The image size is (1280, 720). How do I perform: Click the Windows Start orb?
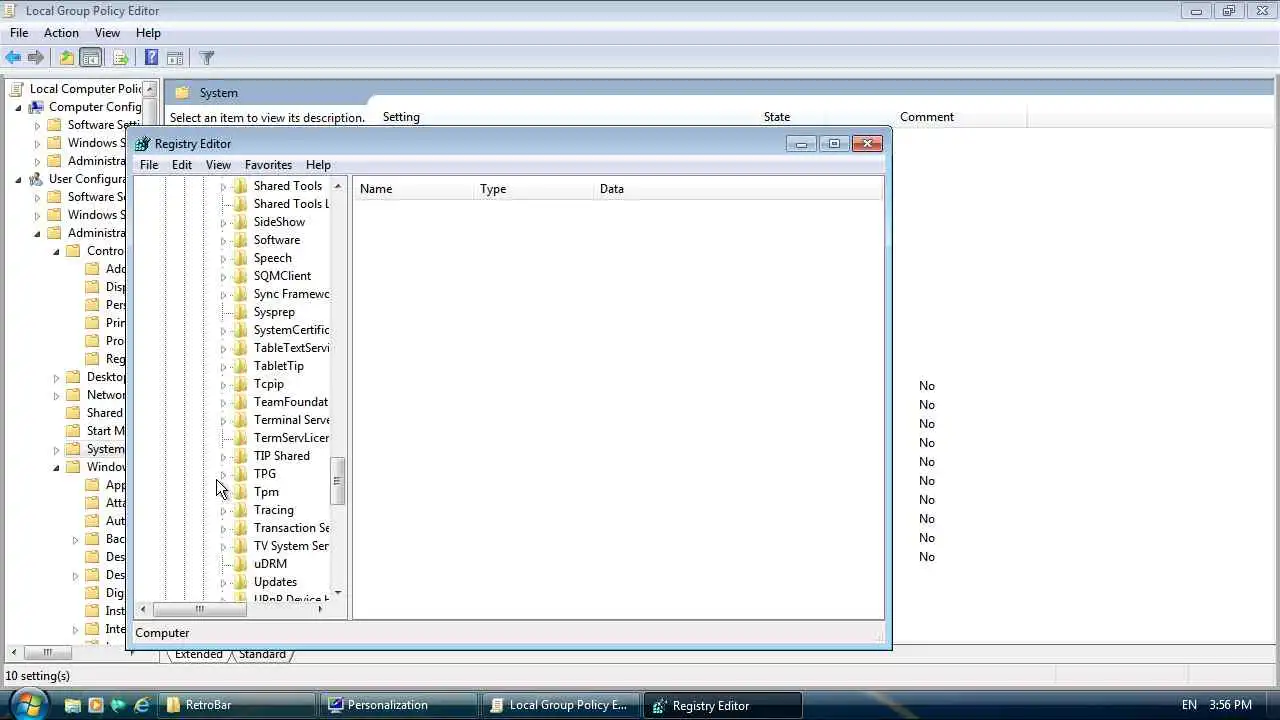[x=27, y=704]
